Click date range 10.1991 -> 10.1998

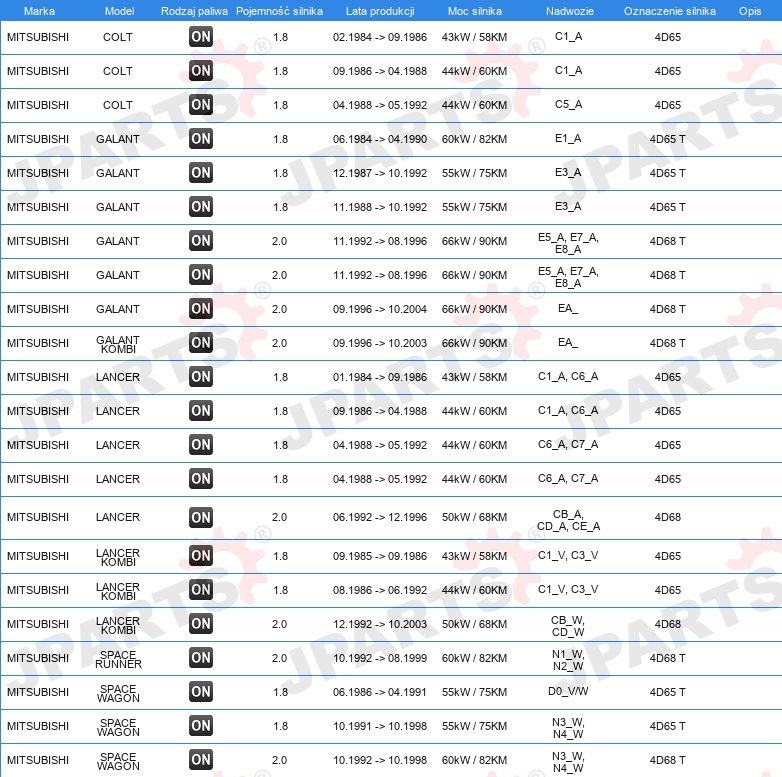click(x=380, y=726)
